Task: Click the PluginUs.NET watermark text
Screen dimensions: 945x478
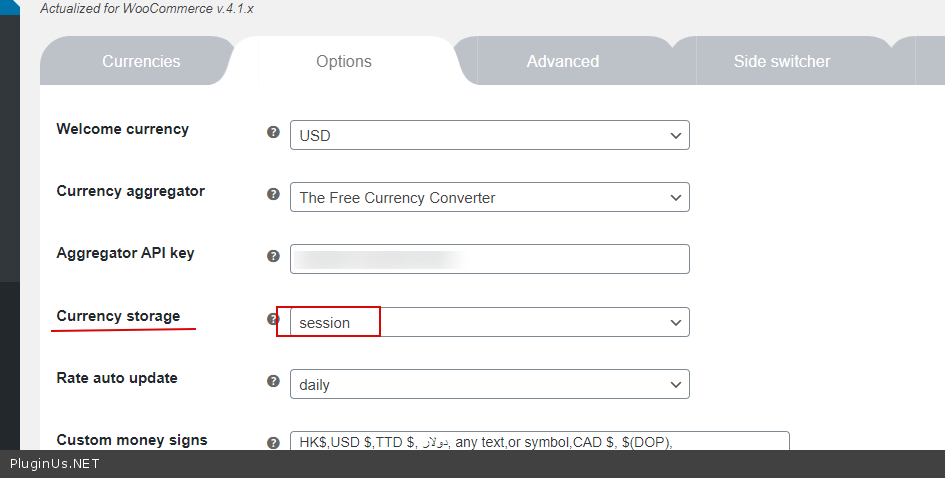Action: 55,464
